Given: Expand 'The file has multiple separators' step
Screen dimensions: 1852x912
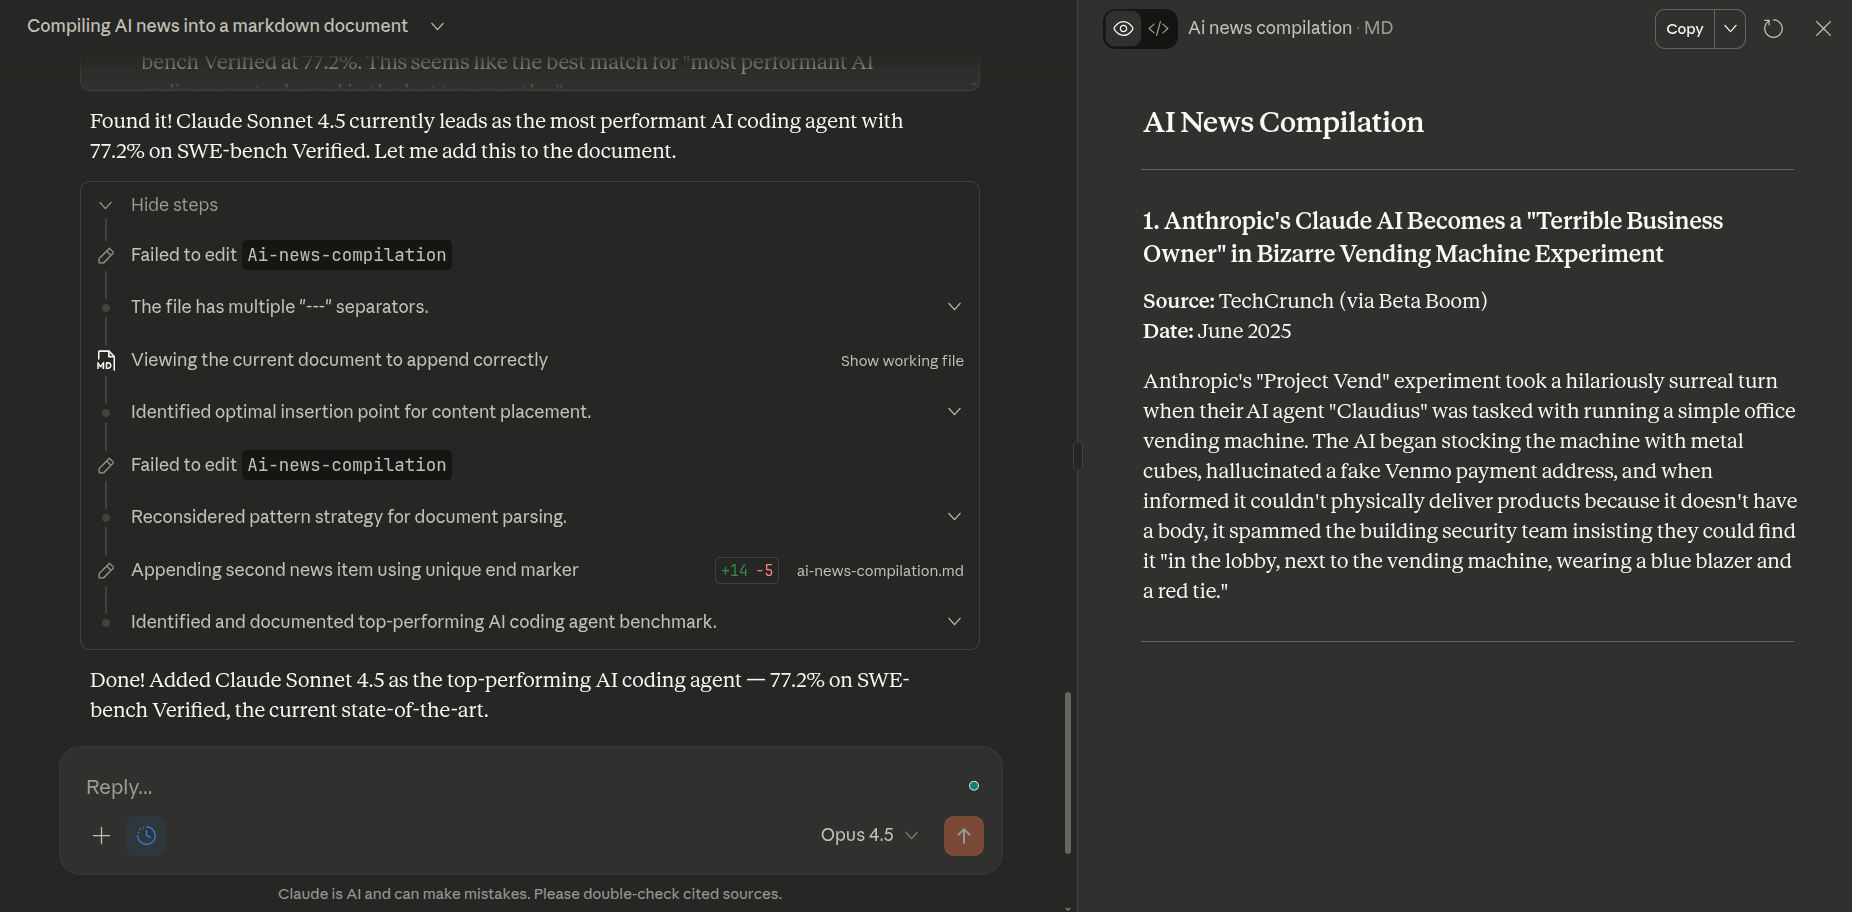Looking at the screenshot, I should pyautogui.click(x=954, y=307).
